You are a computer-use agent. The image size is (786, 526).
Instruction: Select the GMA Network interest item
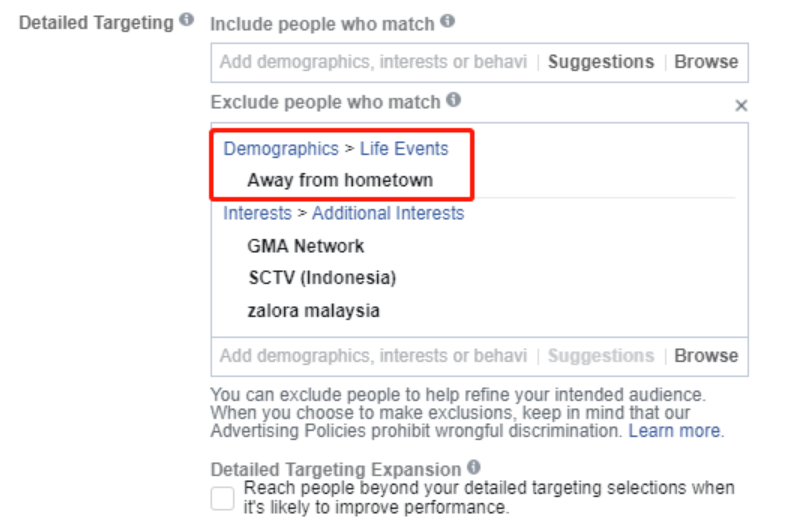pos(305,246)
